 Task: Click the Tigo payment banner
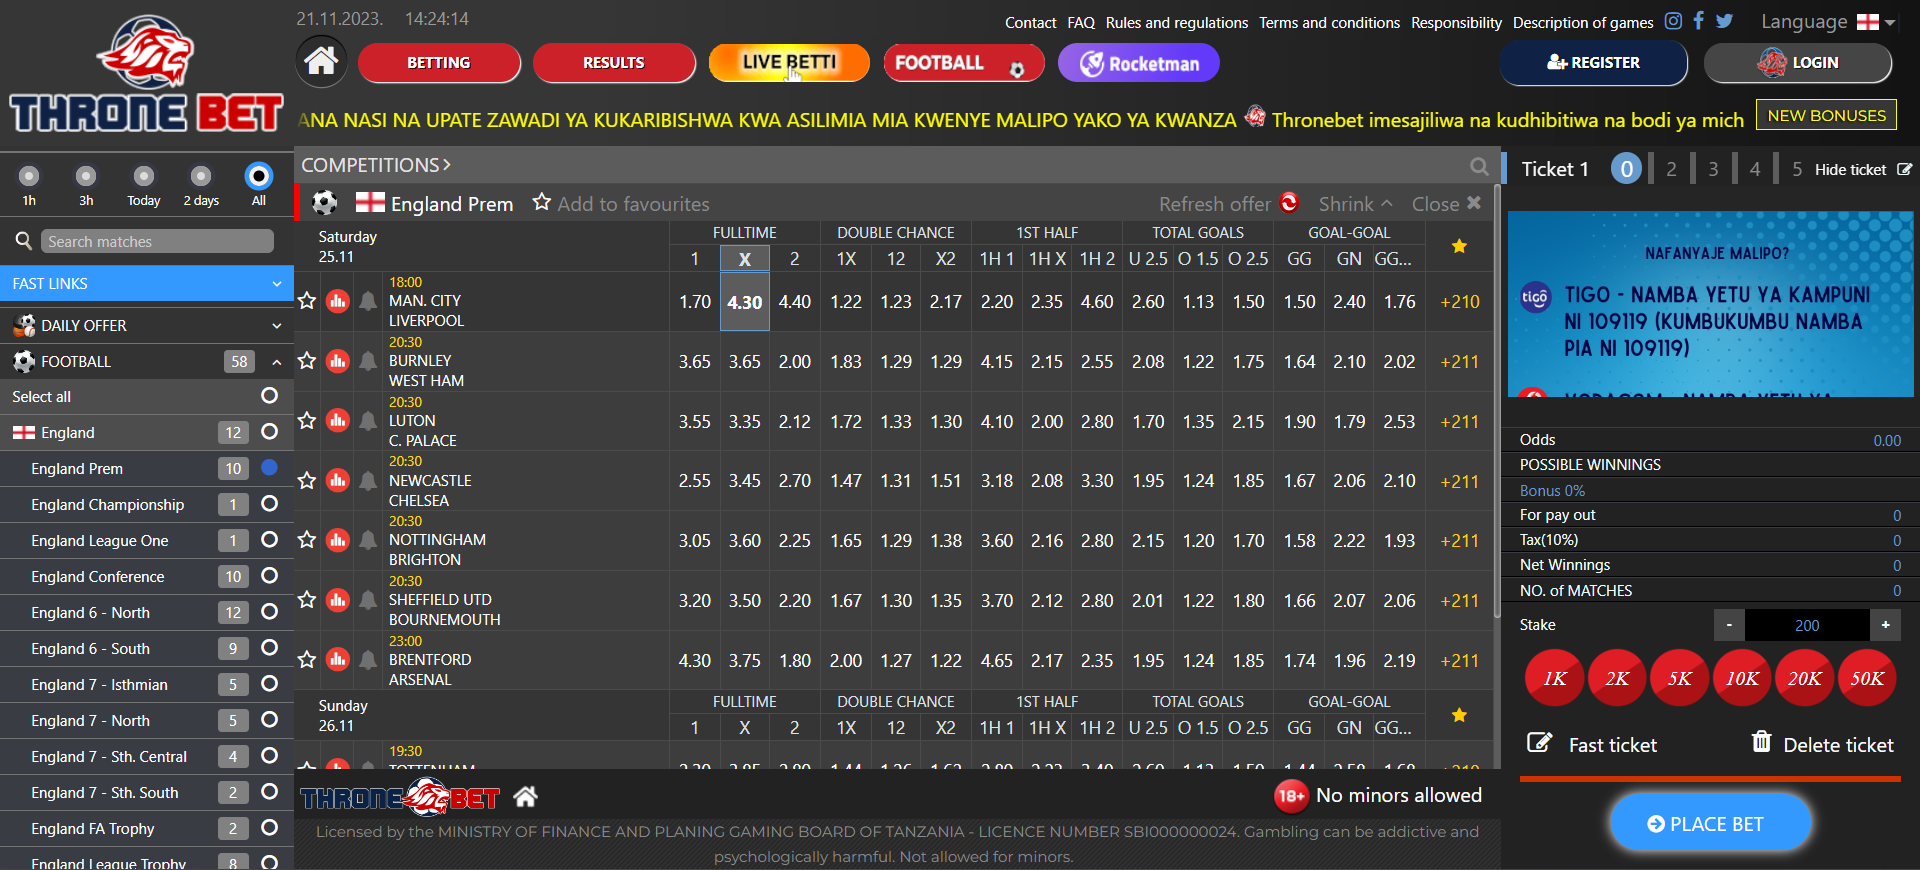pos(1710,304)
